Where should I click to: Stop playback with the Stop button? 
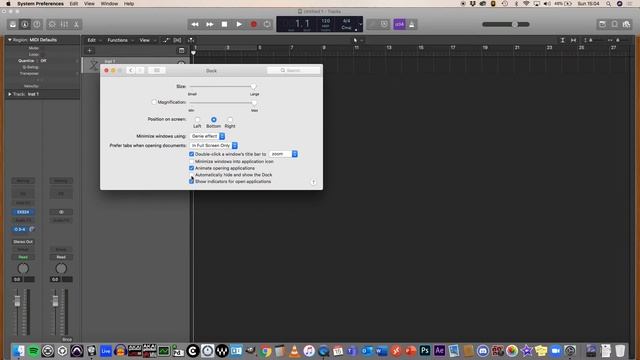224,24
